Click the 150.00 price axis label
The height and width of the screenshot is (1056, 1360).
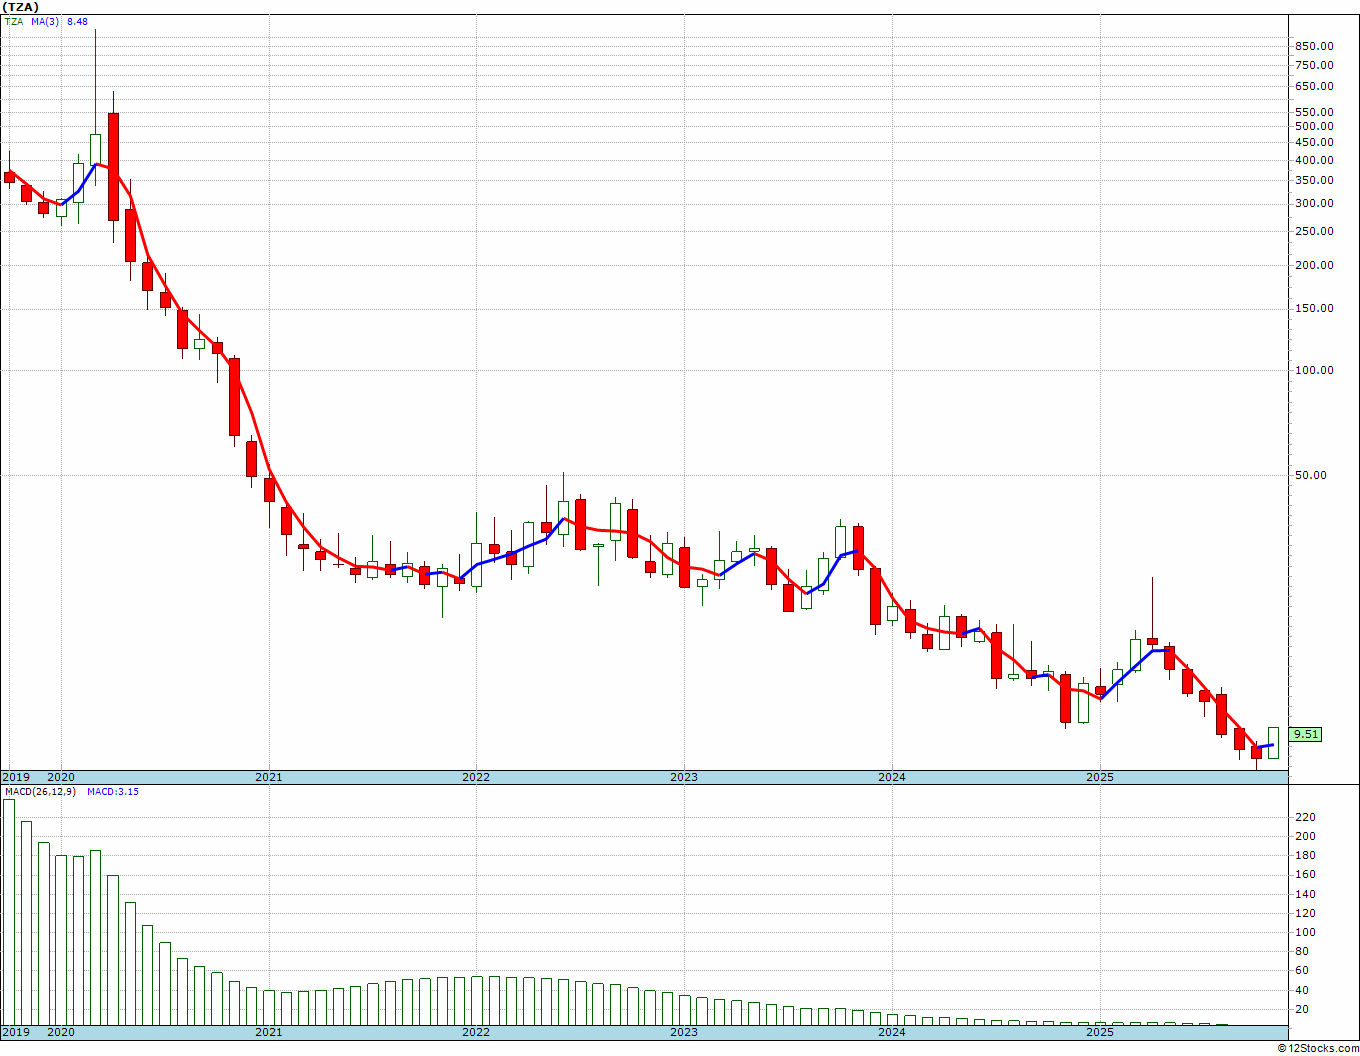1313,308
